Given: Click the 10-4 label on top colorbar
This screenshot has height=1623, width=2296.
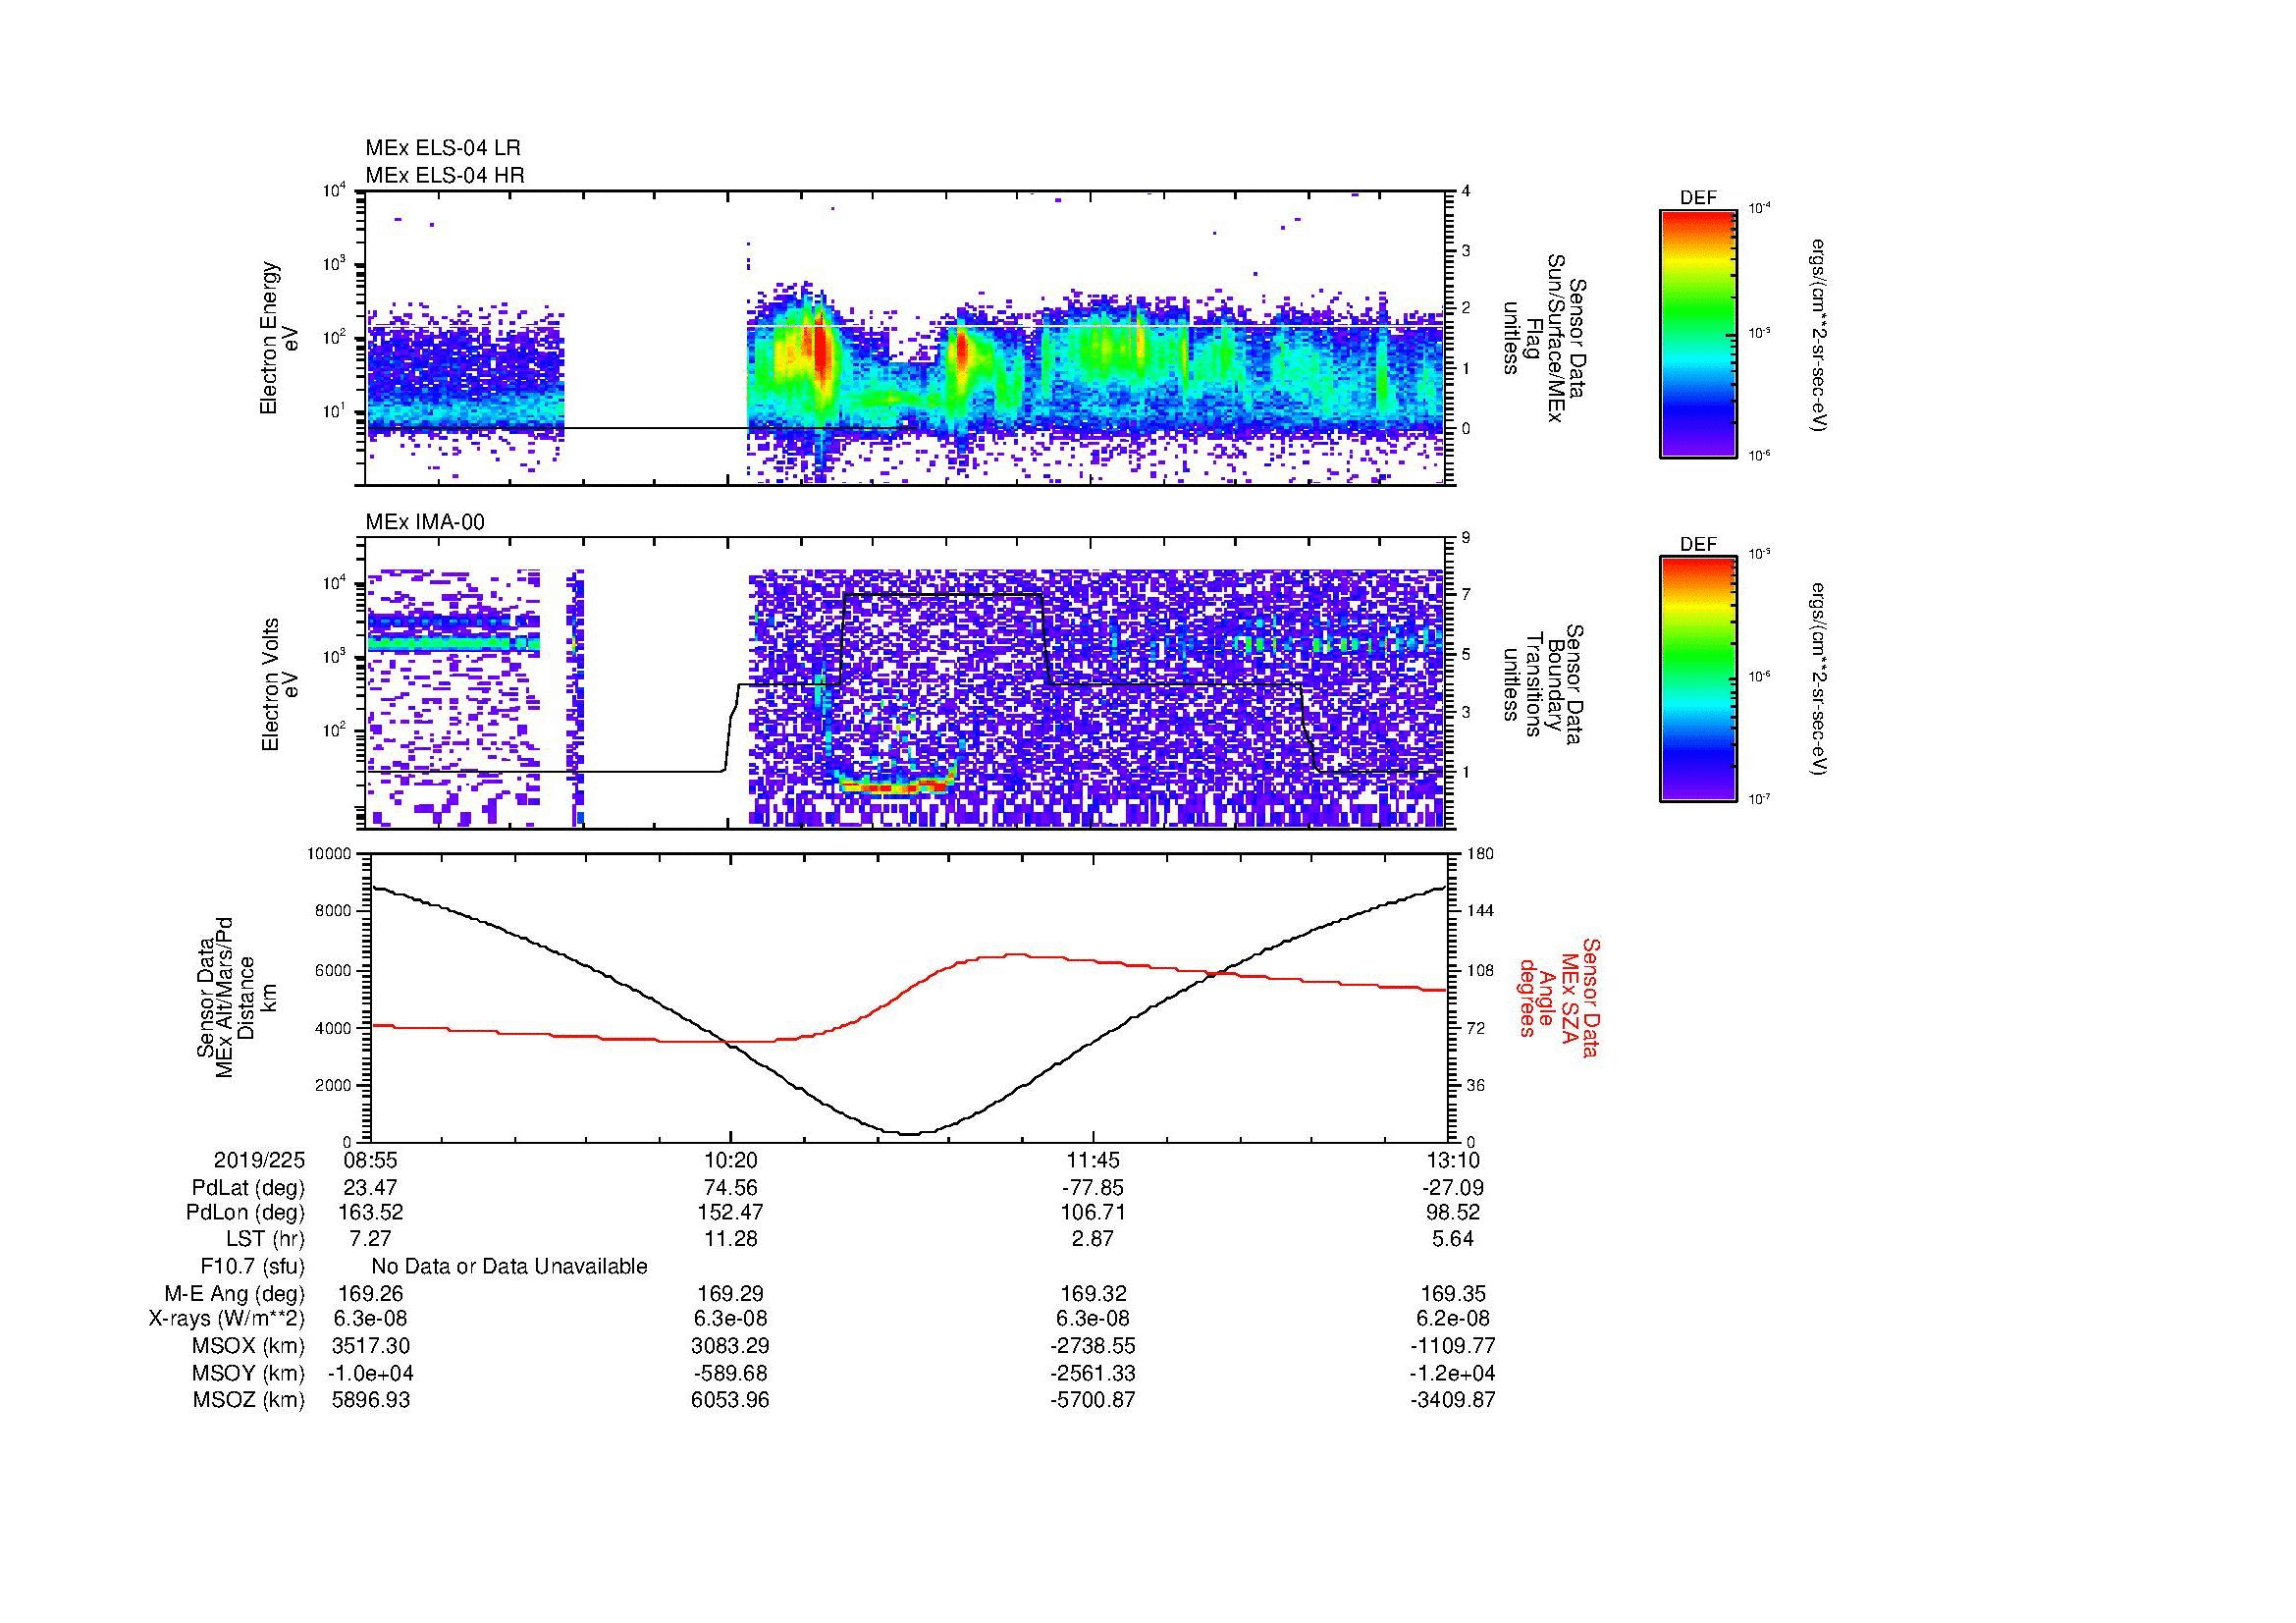Looking at the screenshot, I should point(1758,208).
